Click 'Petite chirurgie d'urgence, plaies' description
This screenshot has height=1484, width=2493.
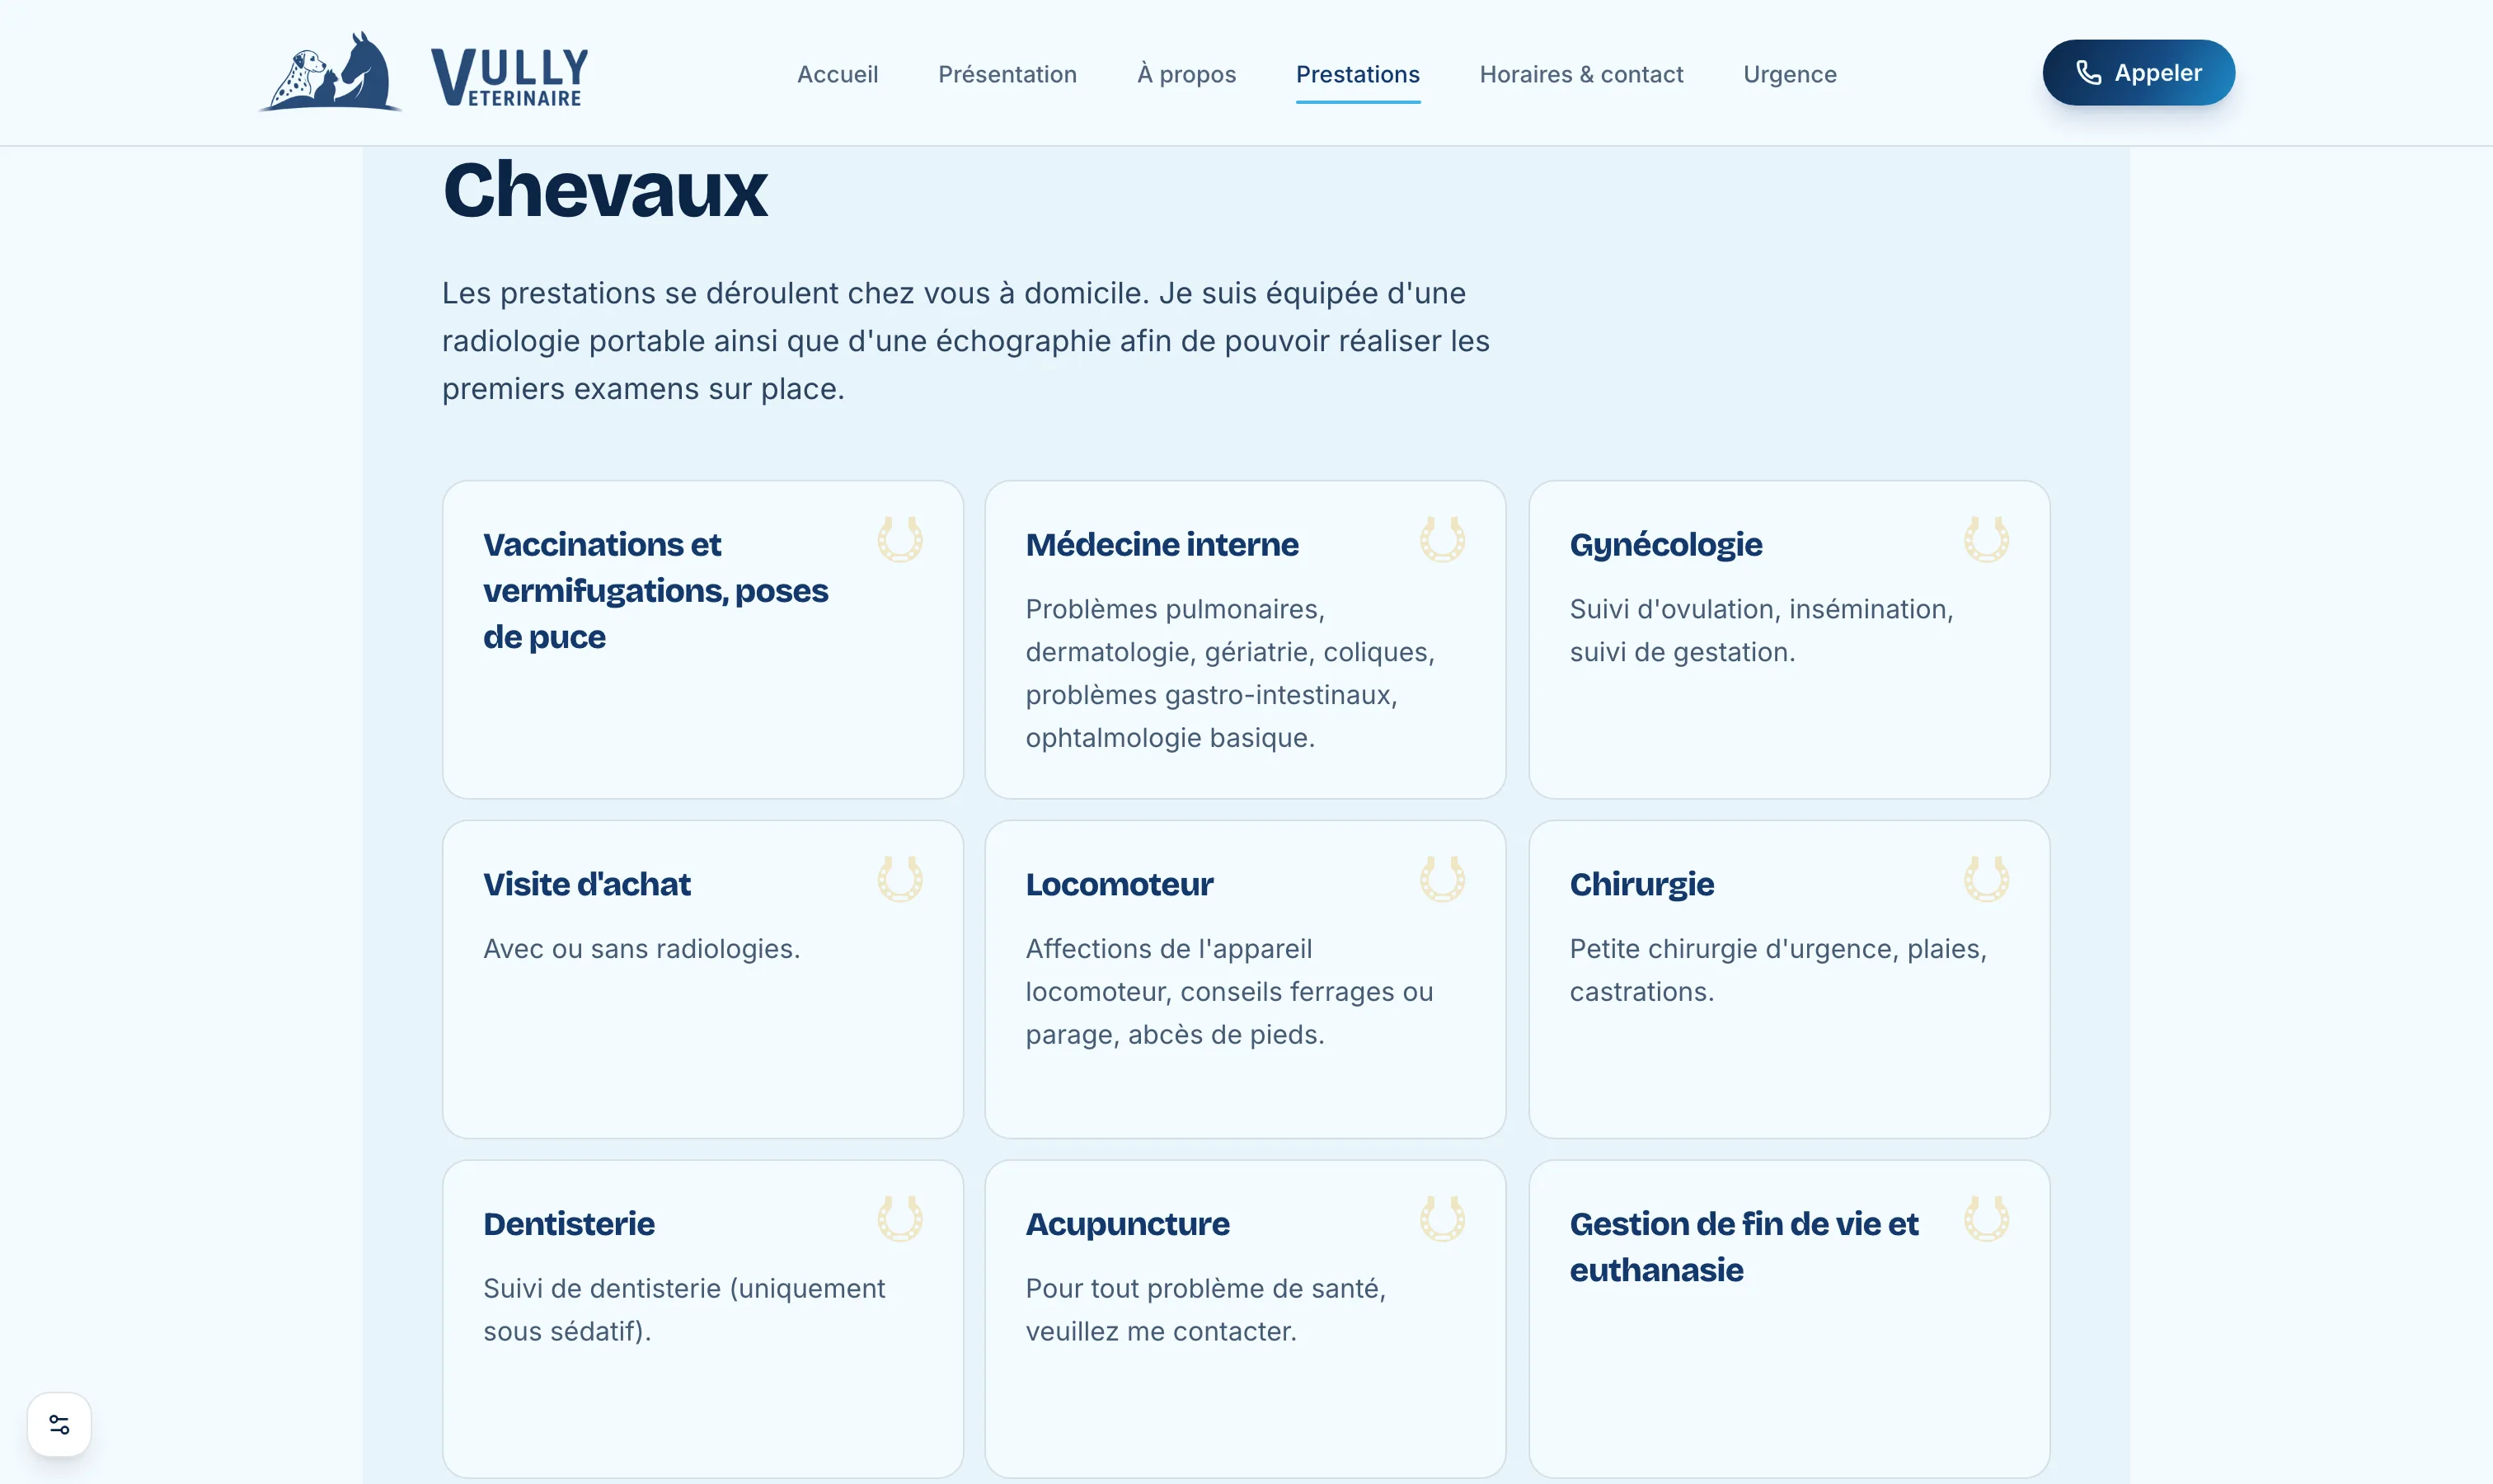[1778, 970]
